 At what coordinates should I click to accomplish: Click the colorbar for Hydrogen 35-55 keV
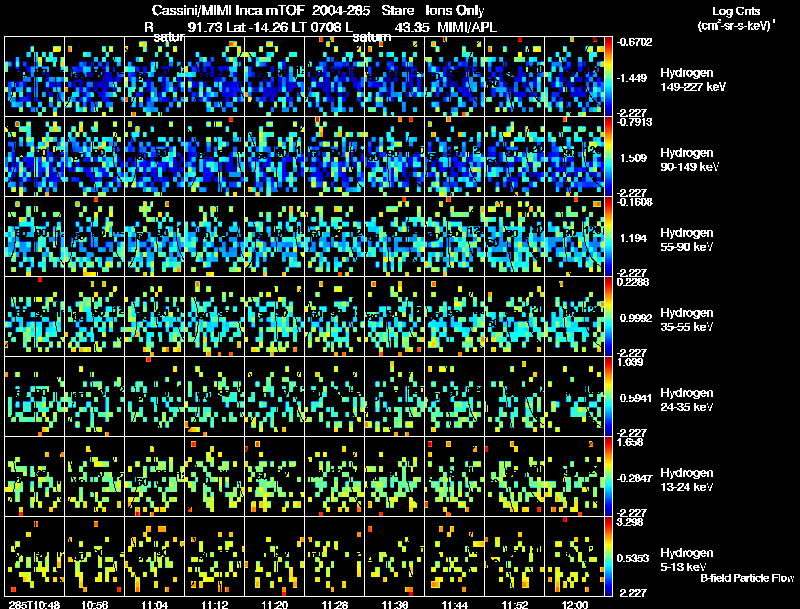tap(608, 316)
